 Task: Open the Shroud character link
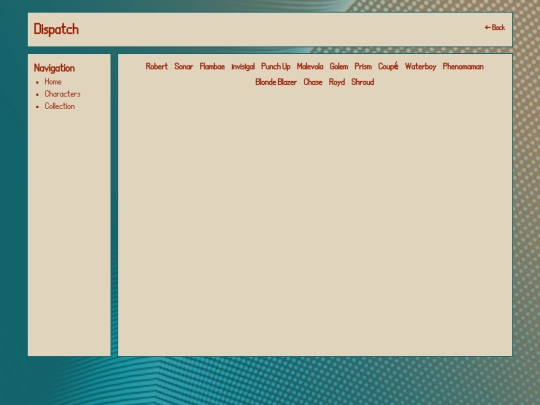tap(363, 82)
